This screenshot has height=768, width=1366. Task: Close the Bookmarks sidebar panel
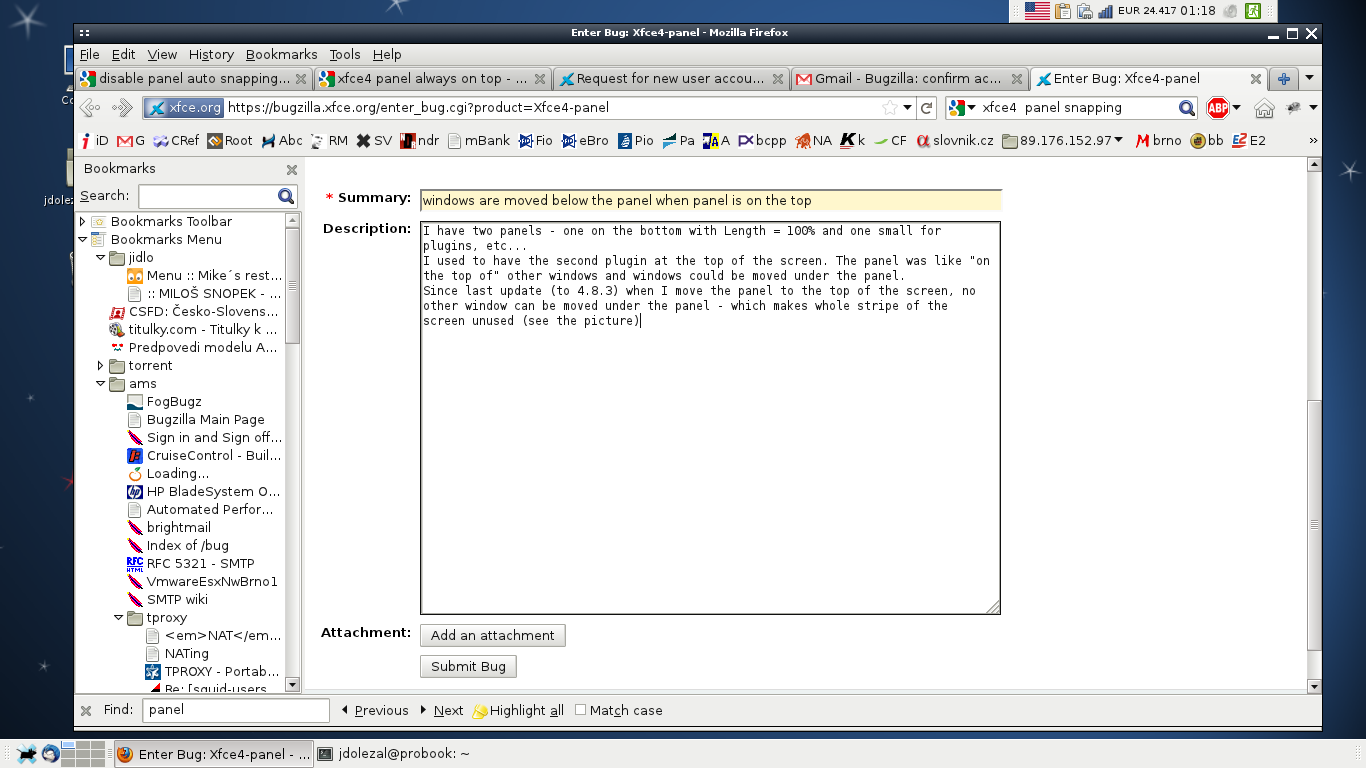point(292,170)
